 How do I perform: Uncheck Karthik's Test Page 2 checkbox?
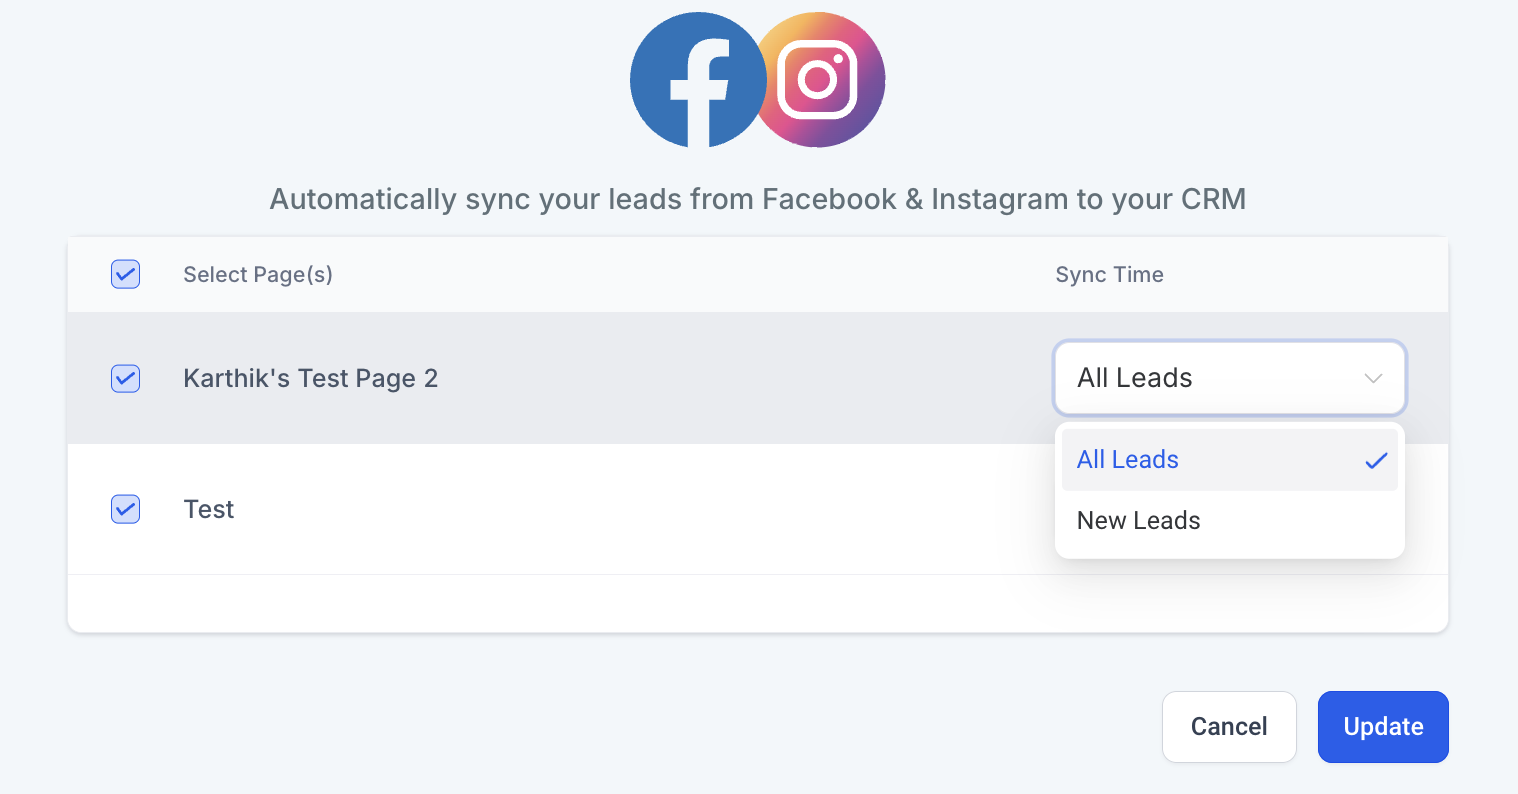tap(125, 378)
